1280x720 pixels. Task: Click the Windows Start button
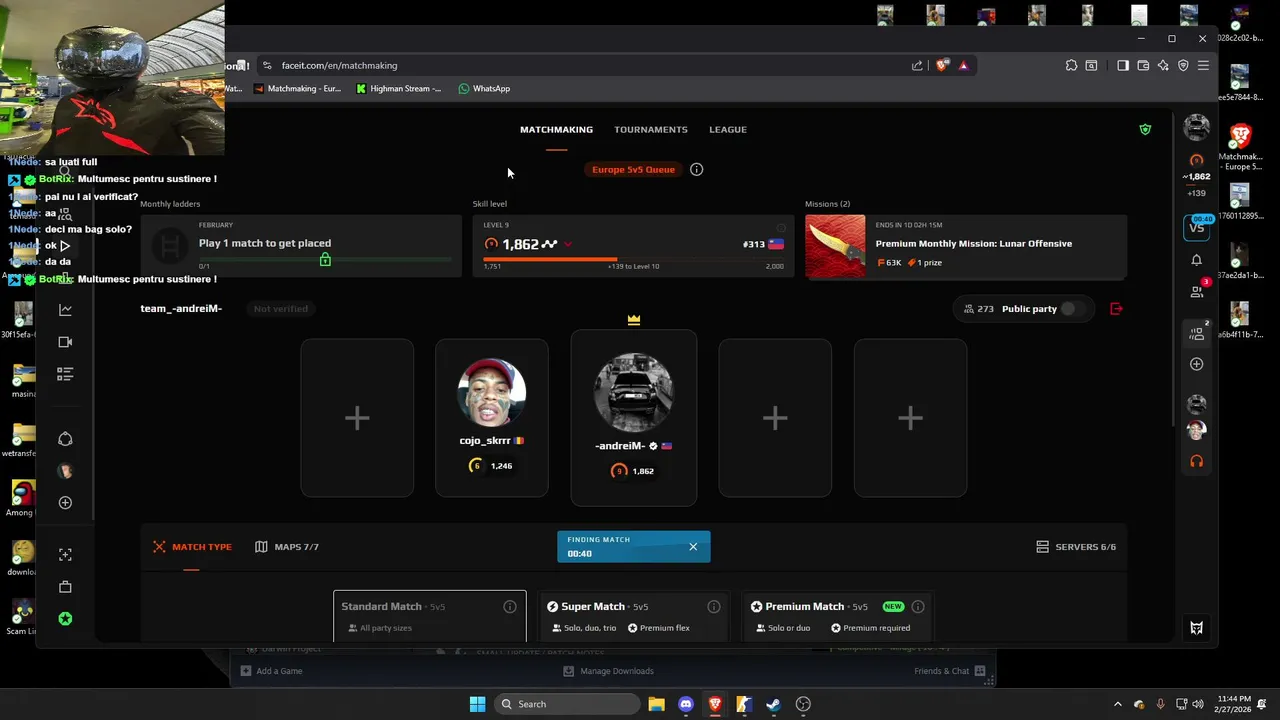click(477, 704)
